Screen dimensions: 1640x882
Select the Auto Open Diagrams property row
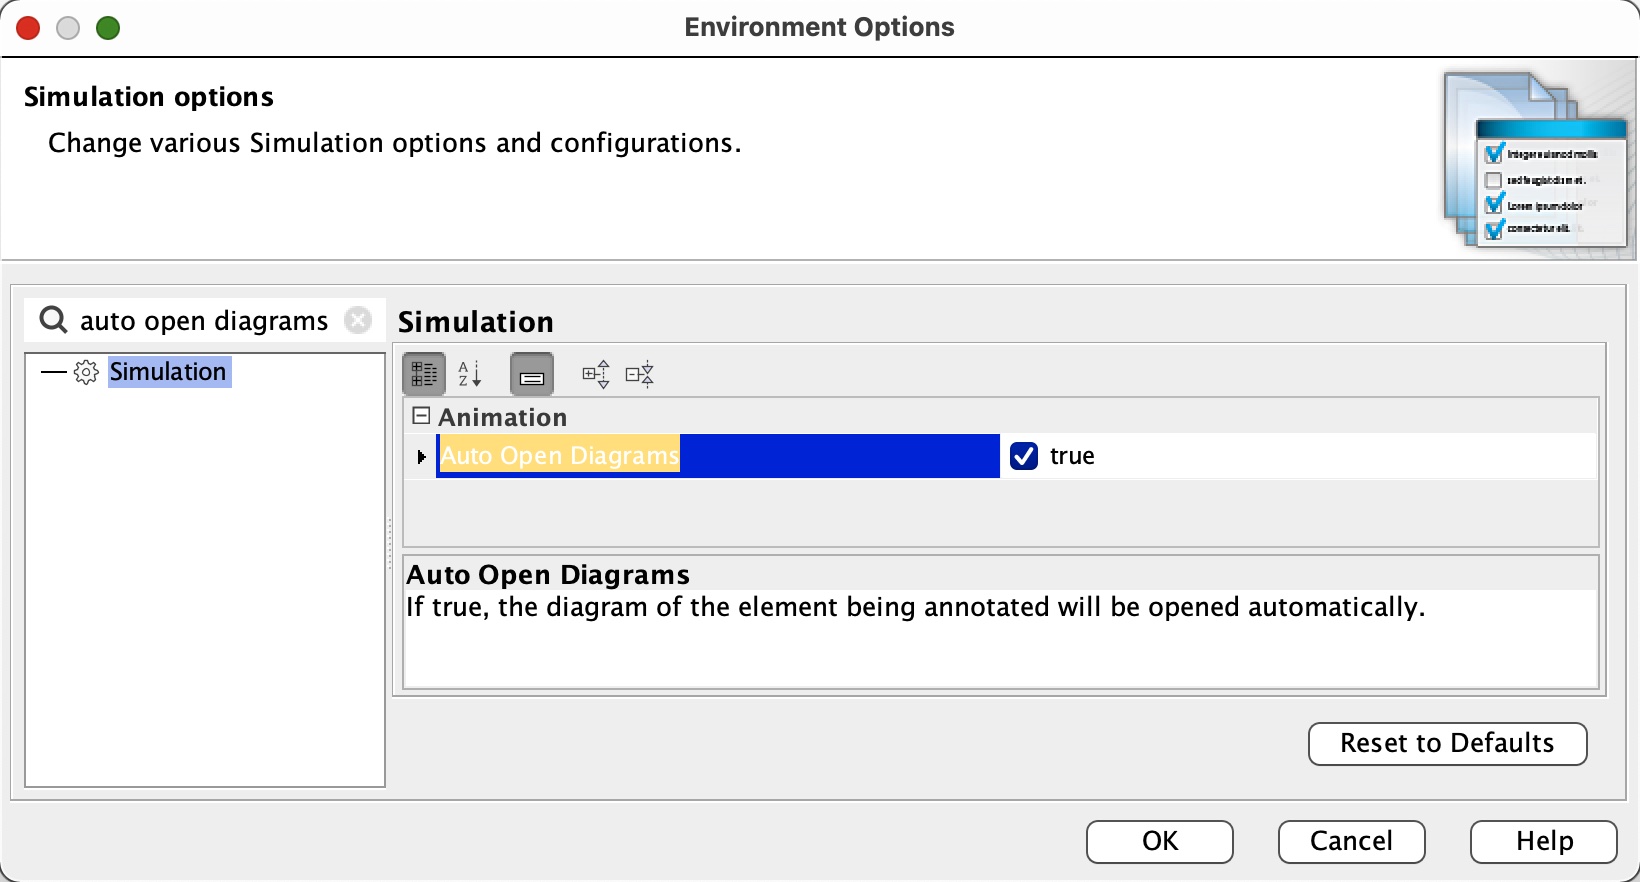(718, 456)
